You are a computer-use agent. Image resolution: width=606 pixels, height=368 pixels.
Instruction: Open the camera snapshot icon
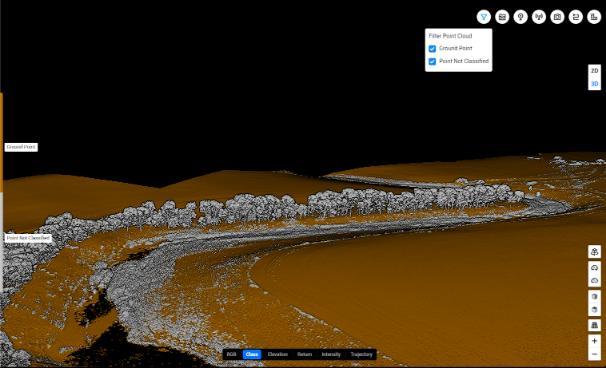tap(557, 17)
